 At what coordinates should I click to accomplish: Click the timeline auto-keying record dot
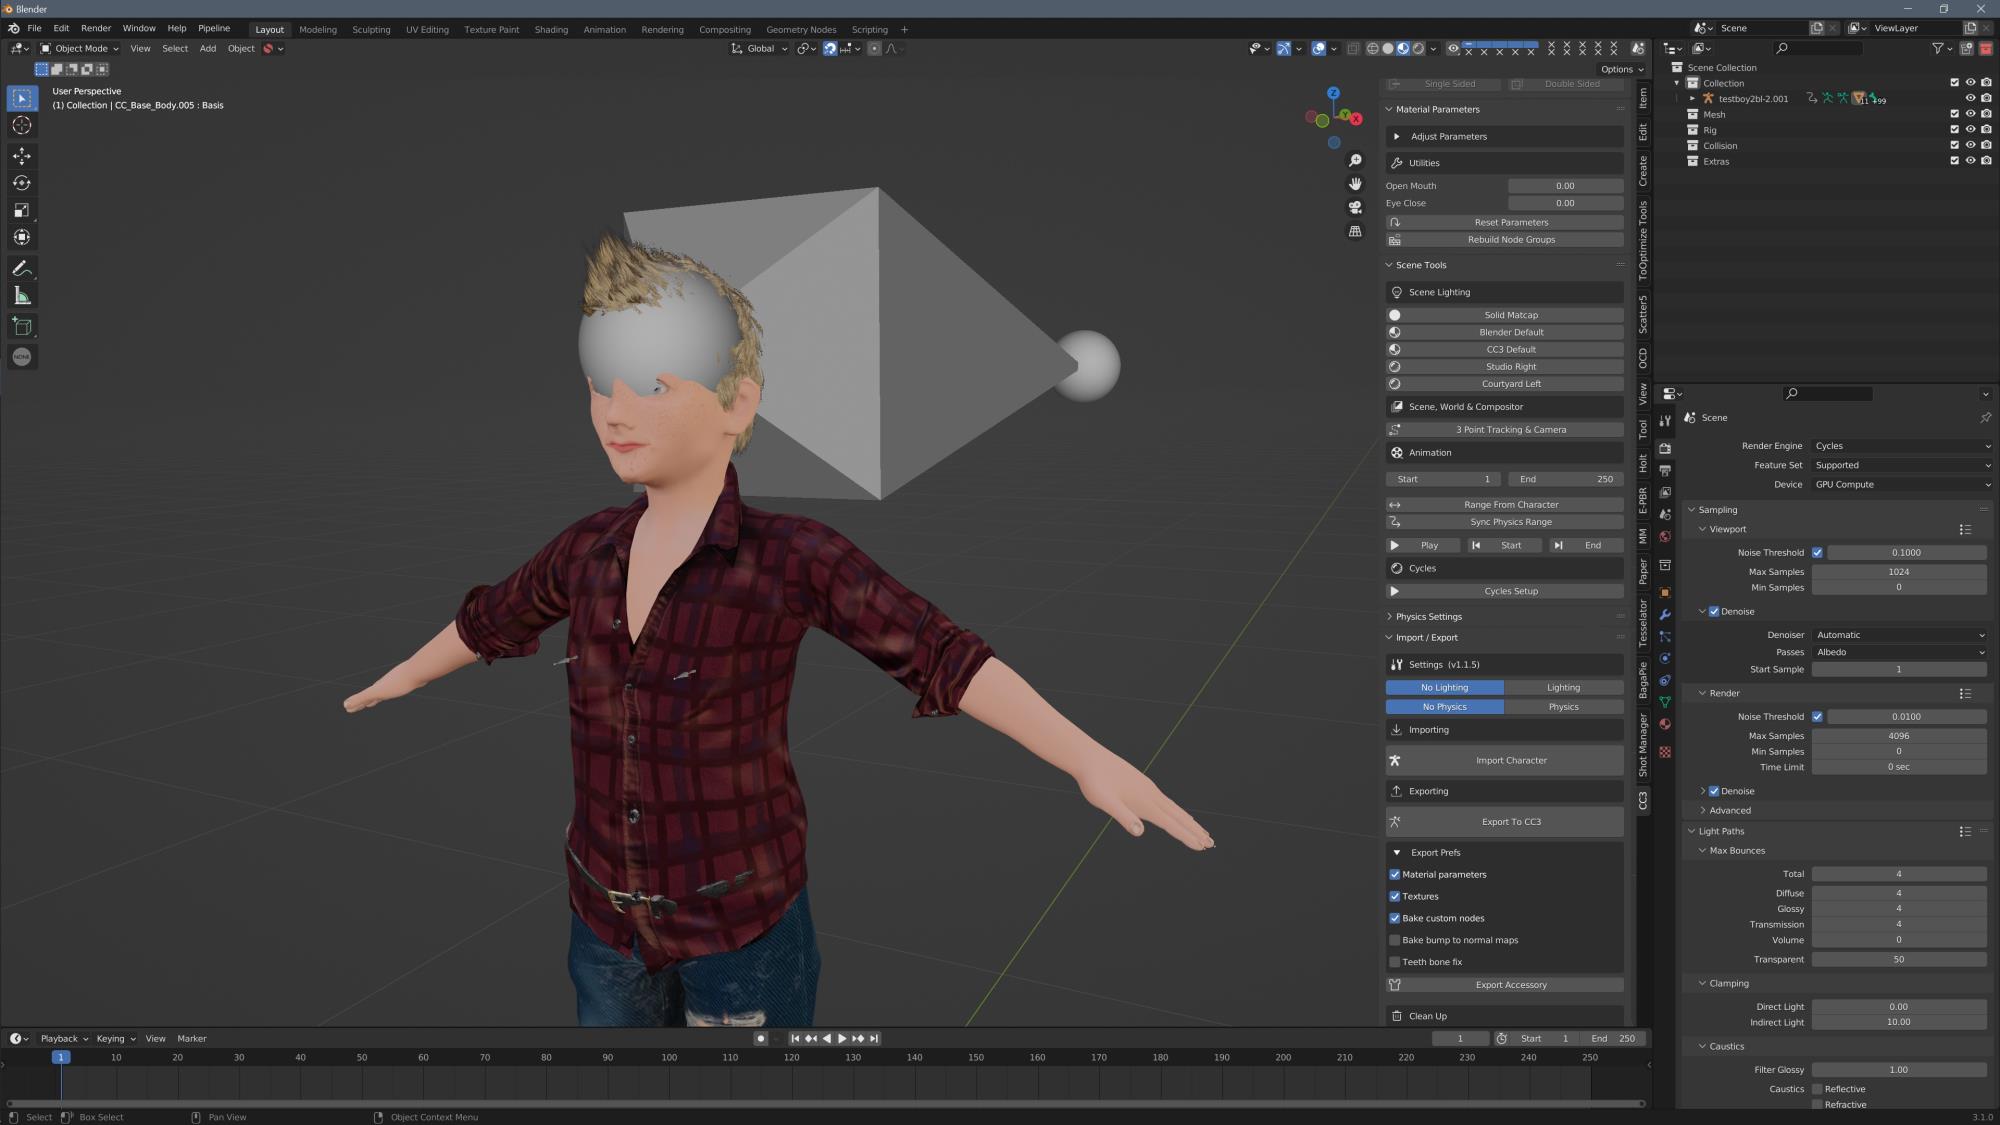pos(761,1039)
